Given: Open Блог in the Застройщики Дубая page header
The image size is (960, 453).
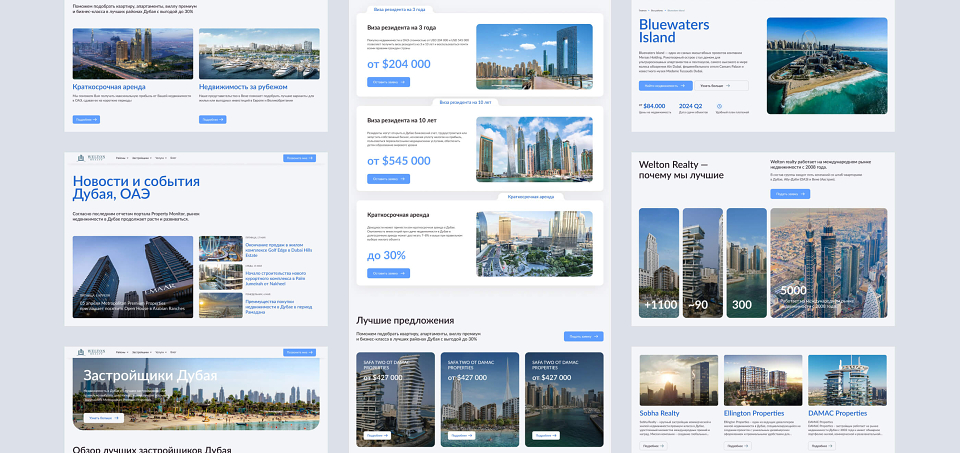Looking at the screenshot, I should 173,353.
